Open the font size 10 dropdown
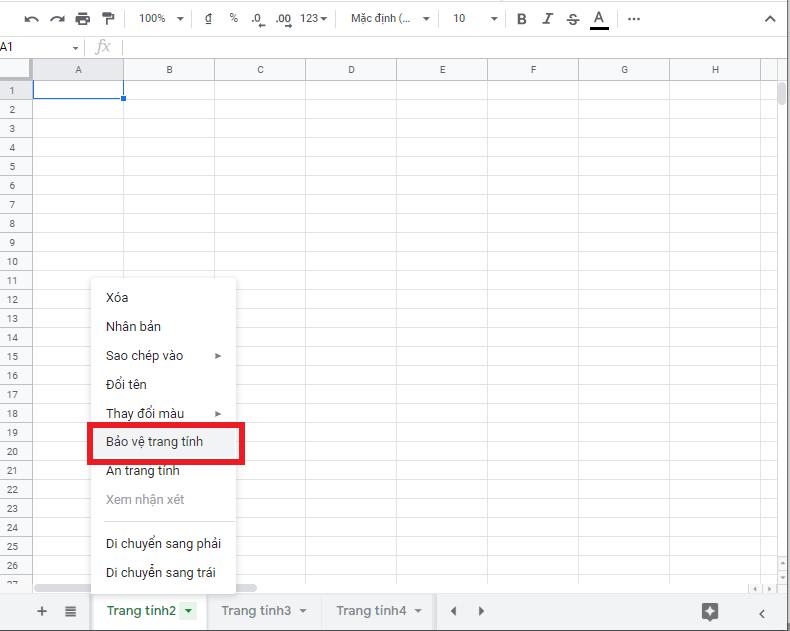This screenshot has width=790, height=631. coord(475,19)
